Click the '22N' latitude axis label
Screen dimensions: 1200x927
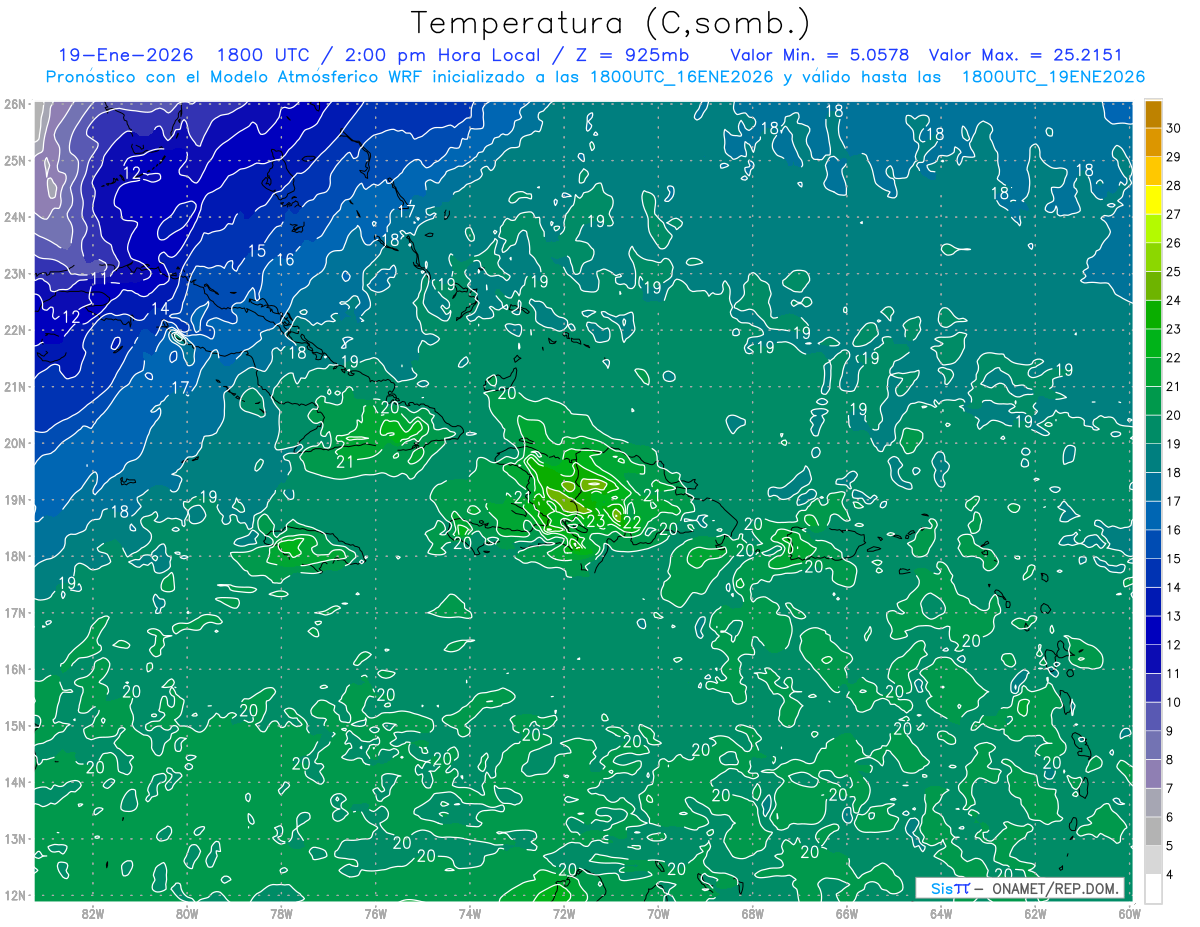click(14, 330)
